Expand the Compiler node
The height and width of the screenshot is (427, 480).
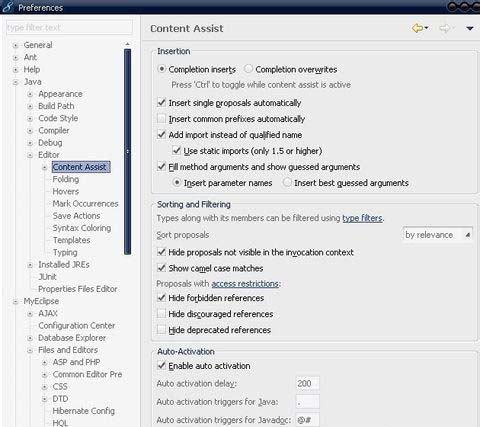(x=30, y=131)
